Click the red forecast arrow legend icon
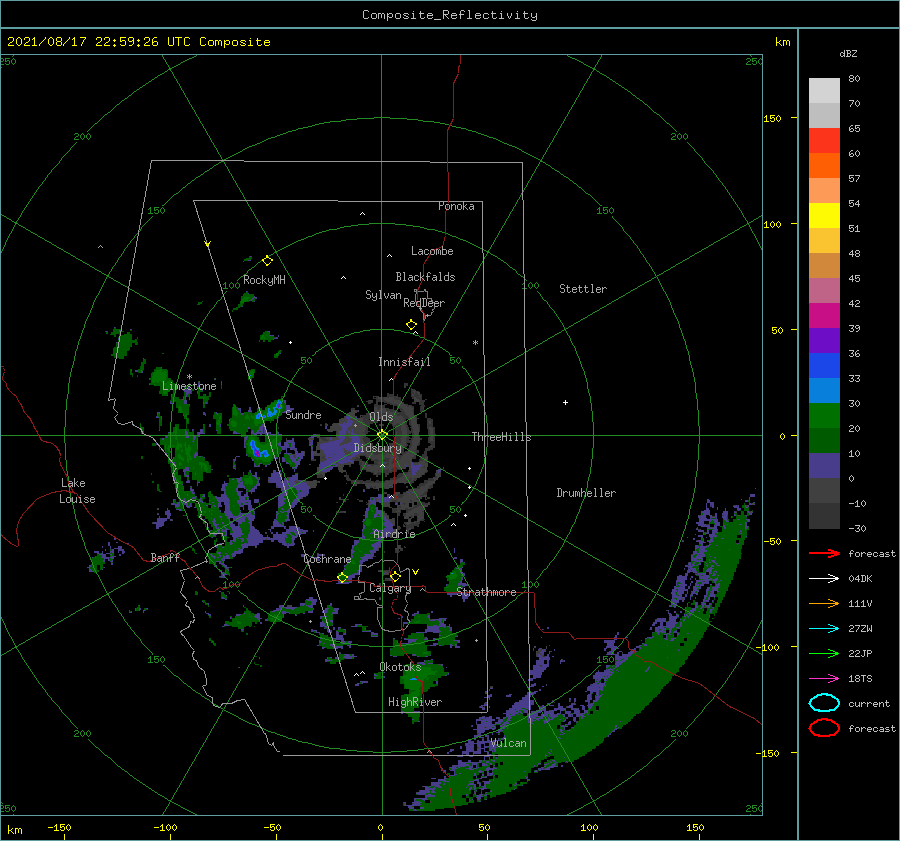 [x=824, y=553]
